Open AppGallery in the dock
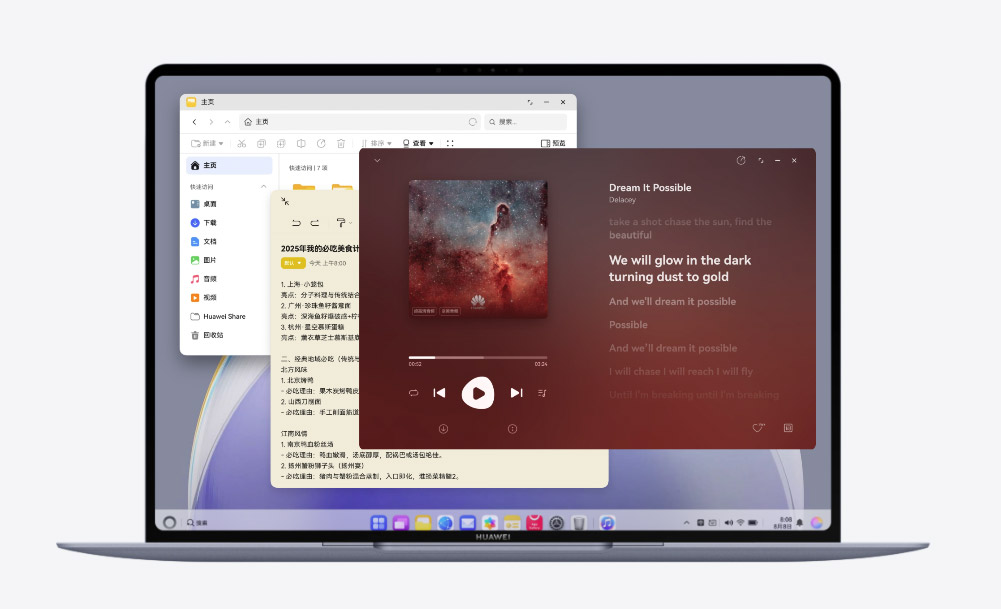 coord(534,523)
